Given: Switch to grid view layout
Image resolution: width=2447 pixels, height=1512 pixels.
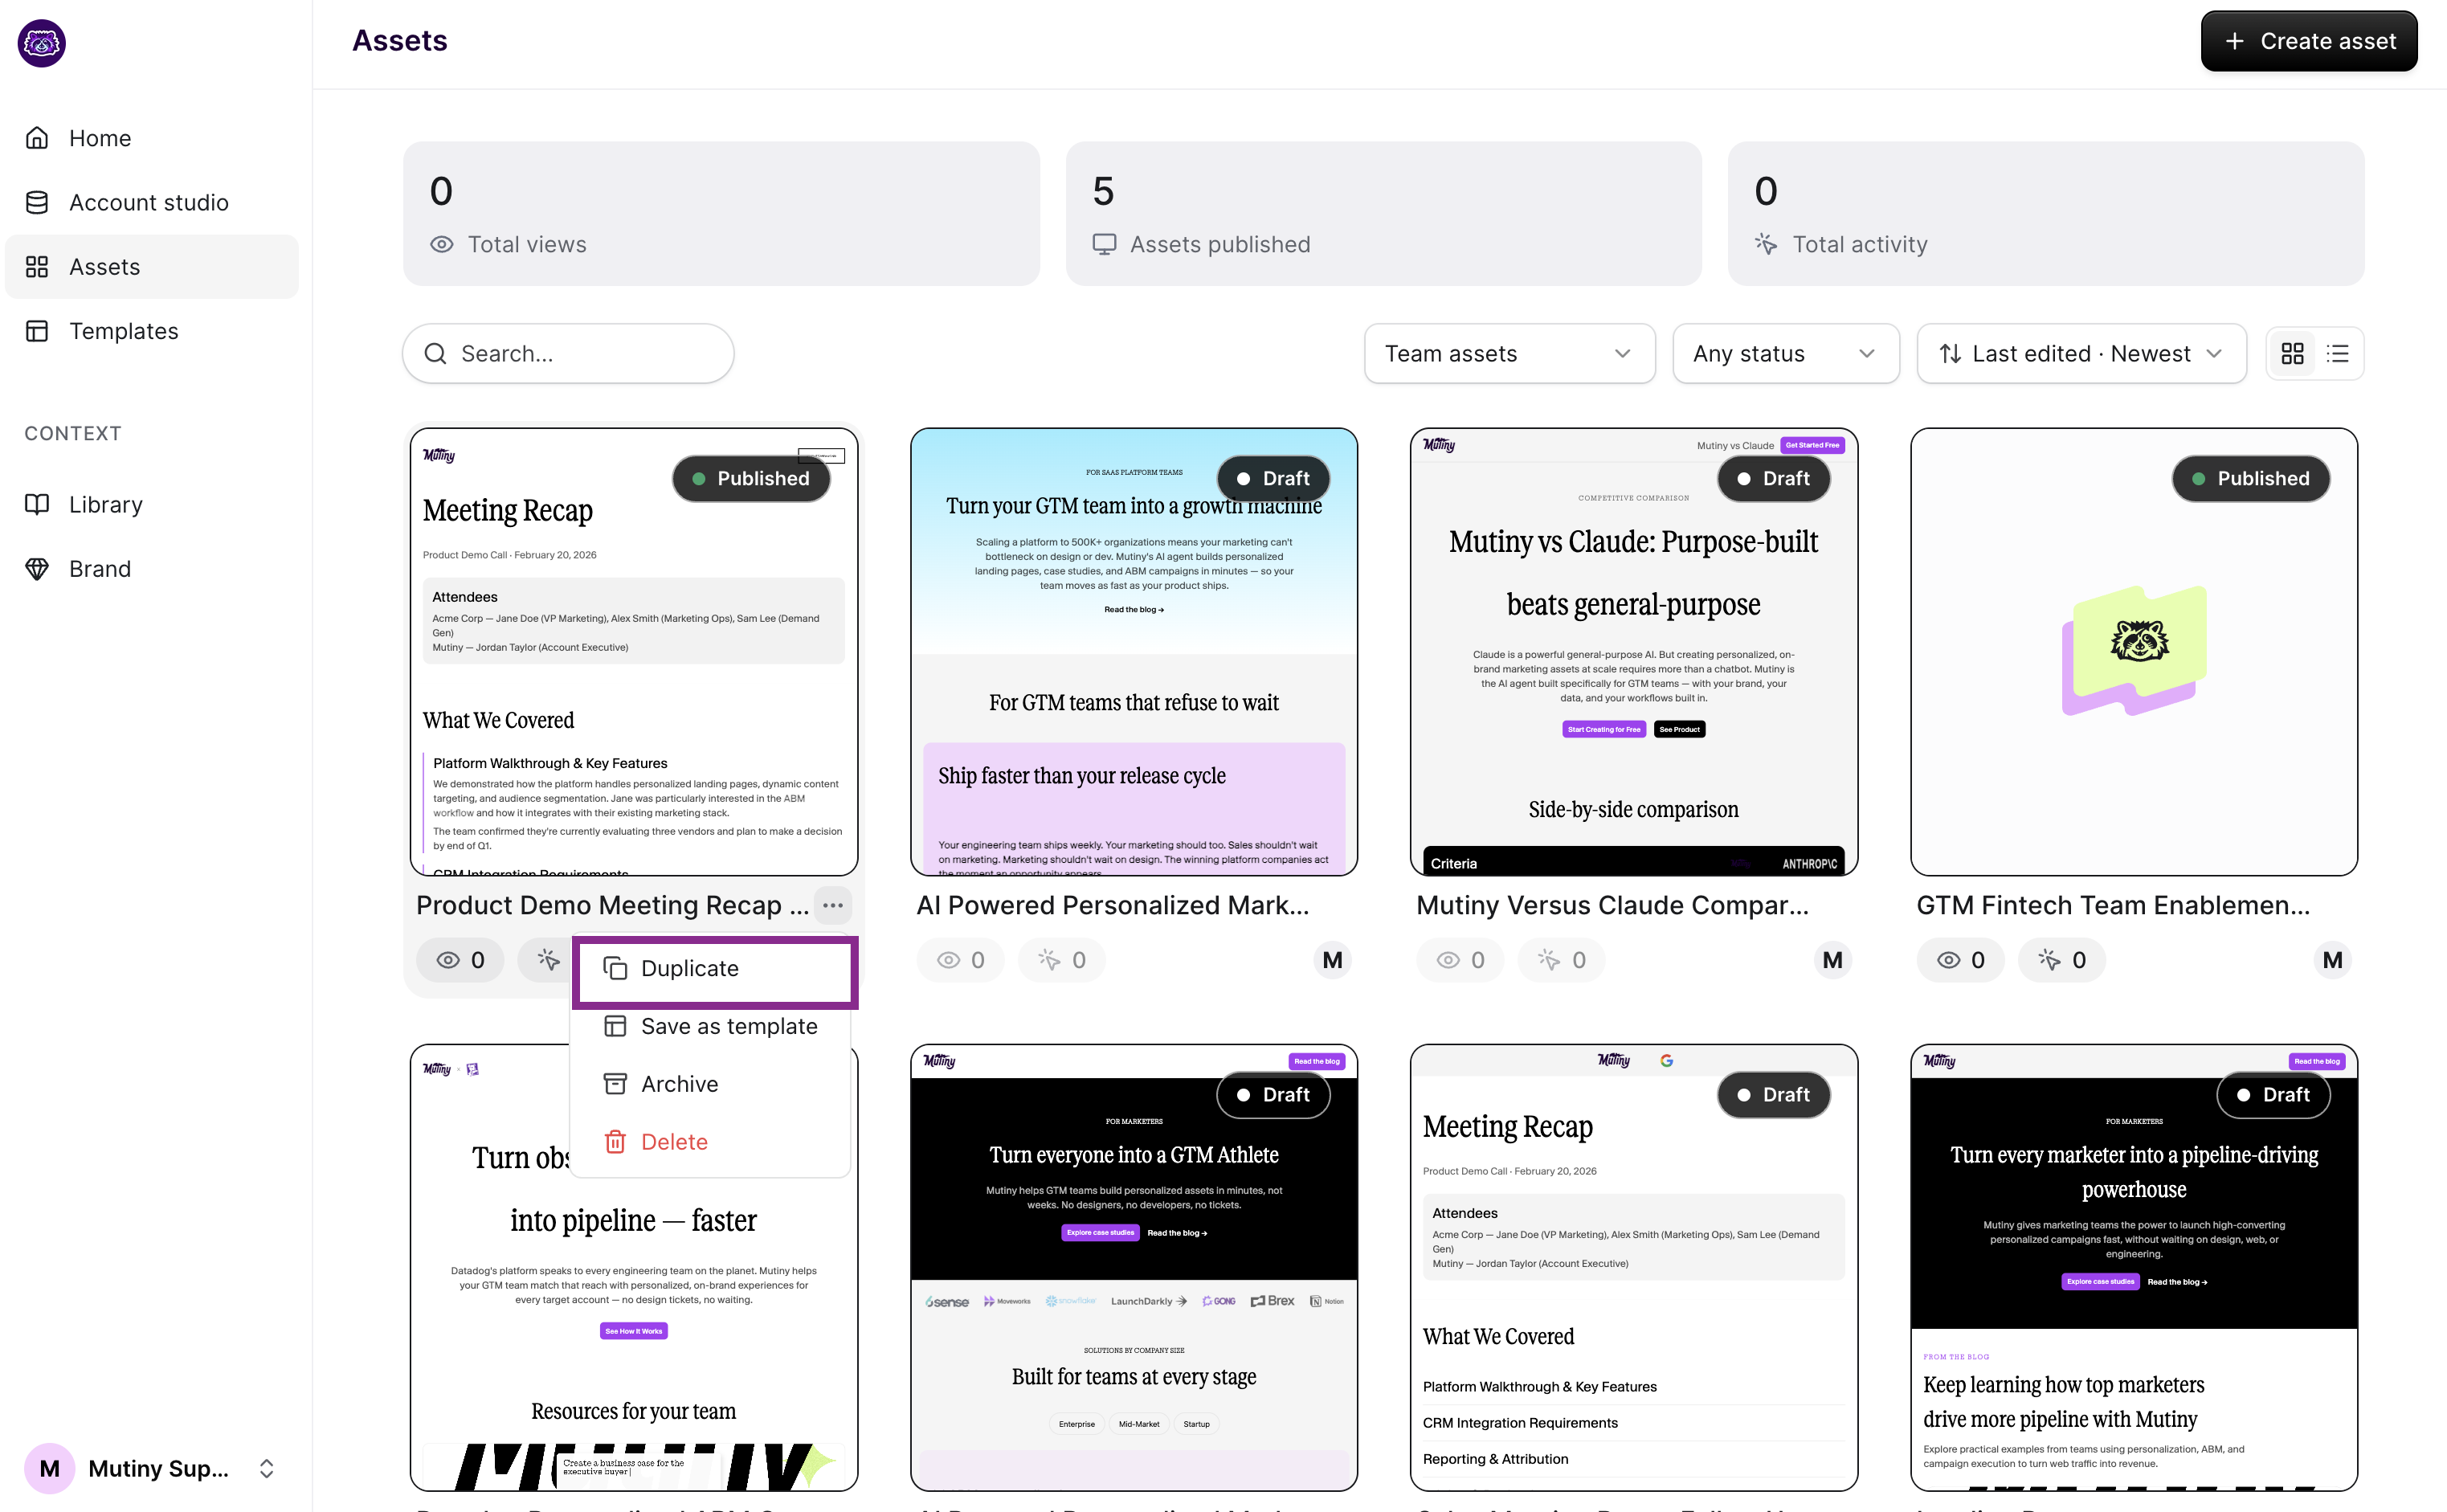Looking at the screenshot, I should (2292, 353).
